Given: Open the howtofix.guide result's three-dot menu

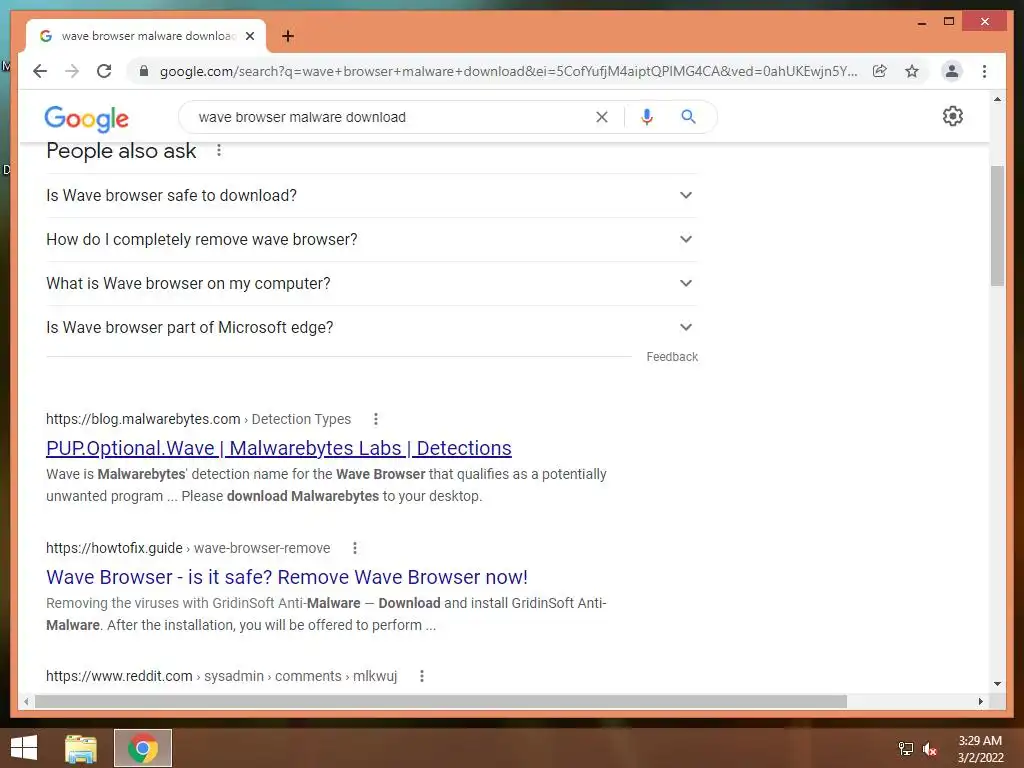Looking at the screenshot, I should click(x=355, y=548).
